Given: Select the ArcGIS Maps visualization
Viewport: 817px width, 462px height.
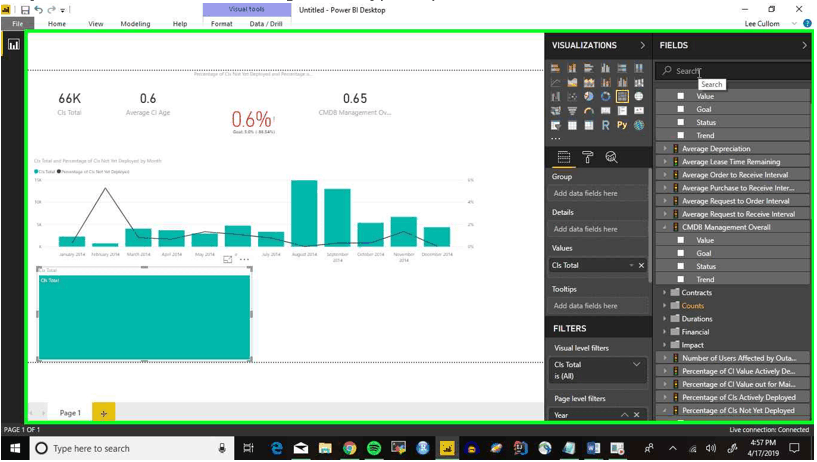Looking at the screenshot, I should (x=639, y=125).
